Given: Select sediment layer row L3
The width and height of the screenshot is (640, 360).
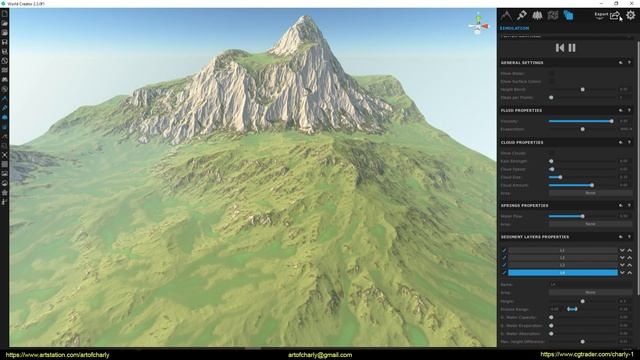Looking at the screenshot, I should point(562,265).
